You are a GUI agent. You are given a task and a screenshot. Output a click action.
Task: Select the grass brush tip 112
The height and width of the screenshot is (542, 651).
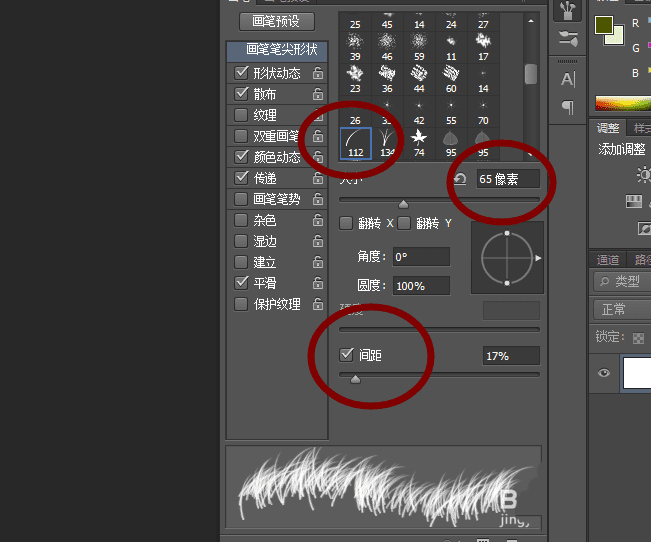pyautogui.click(x=355, y=143)
